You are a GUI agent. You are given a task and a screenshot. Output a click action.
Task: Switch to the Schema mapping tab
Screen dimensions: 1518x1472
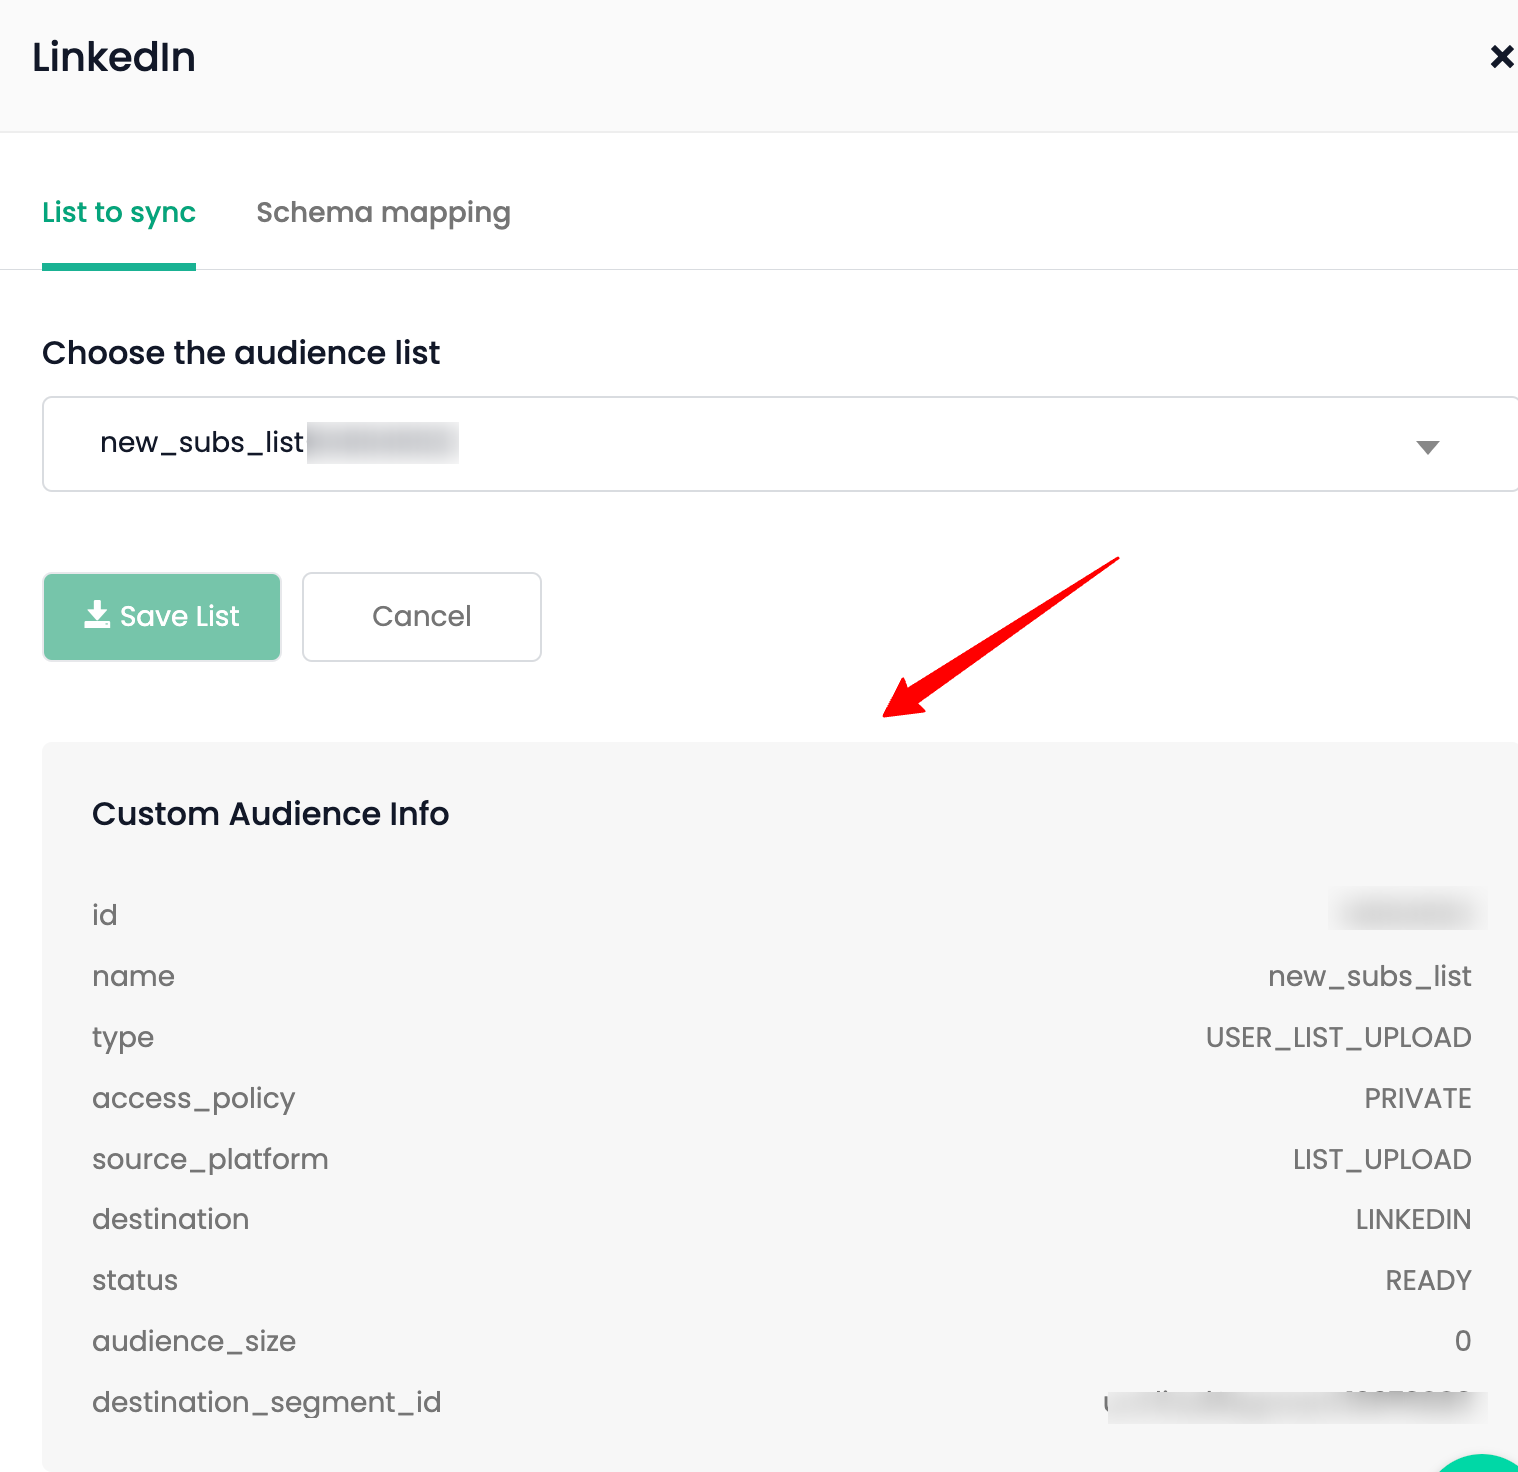pyautogui.click(x=383, y=212)
